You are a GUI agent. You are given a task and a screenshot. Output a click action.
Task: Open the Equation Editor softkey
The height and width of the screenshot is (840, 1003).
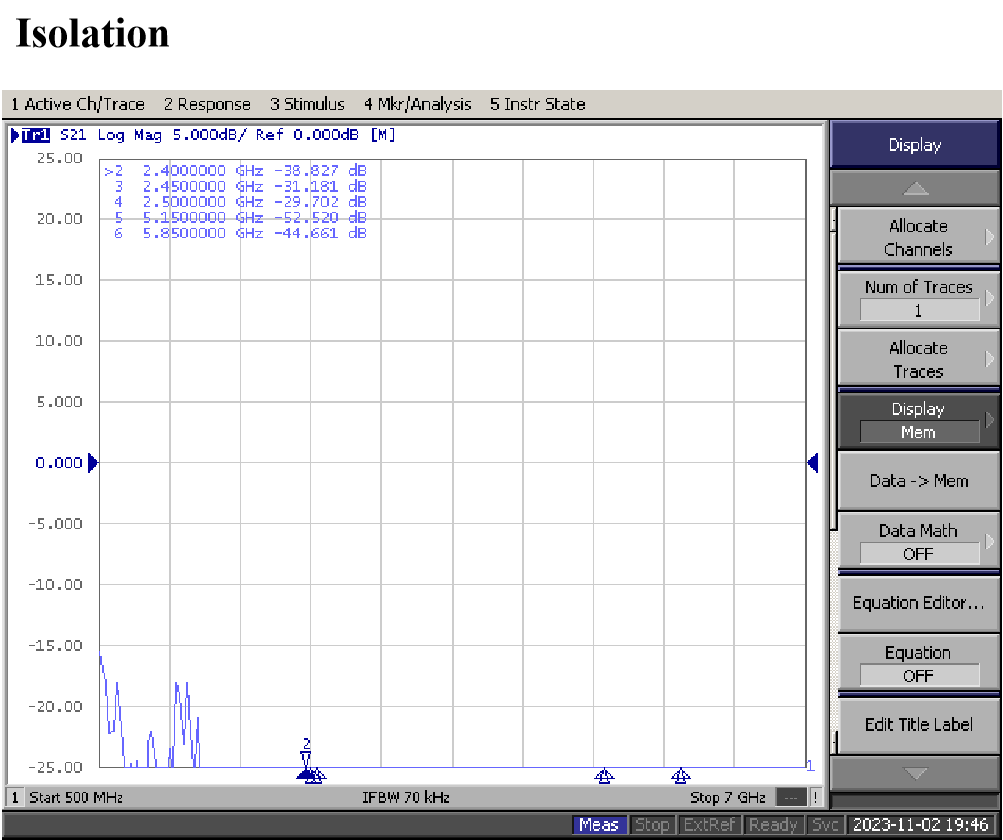coord(918,603)
